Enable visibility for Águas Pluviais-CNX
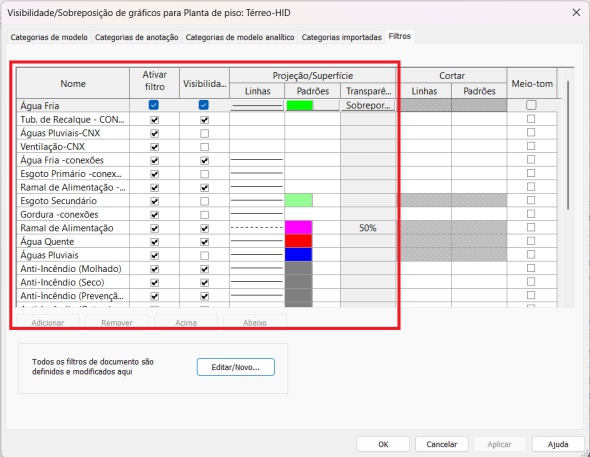 (x=204, y=133)
